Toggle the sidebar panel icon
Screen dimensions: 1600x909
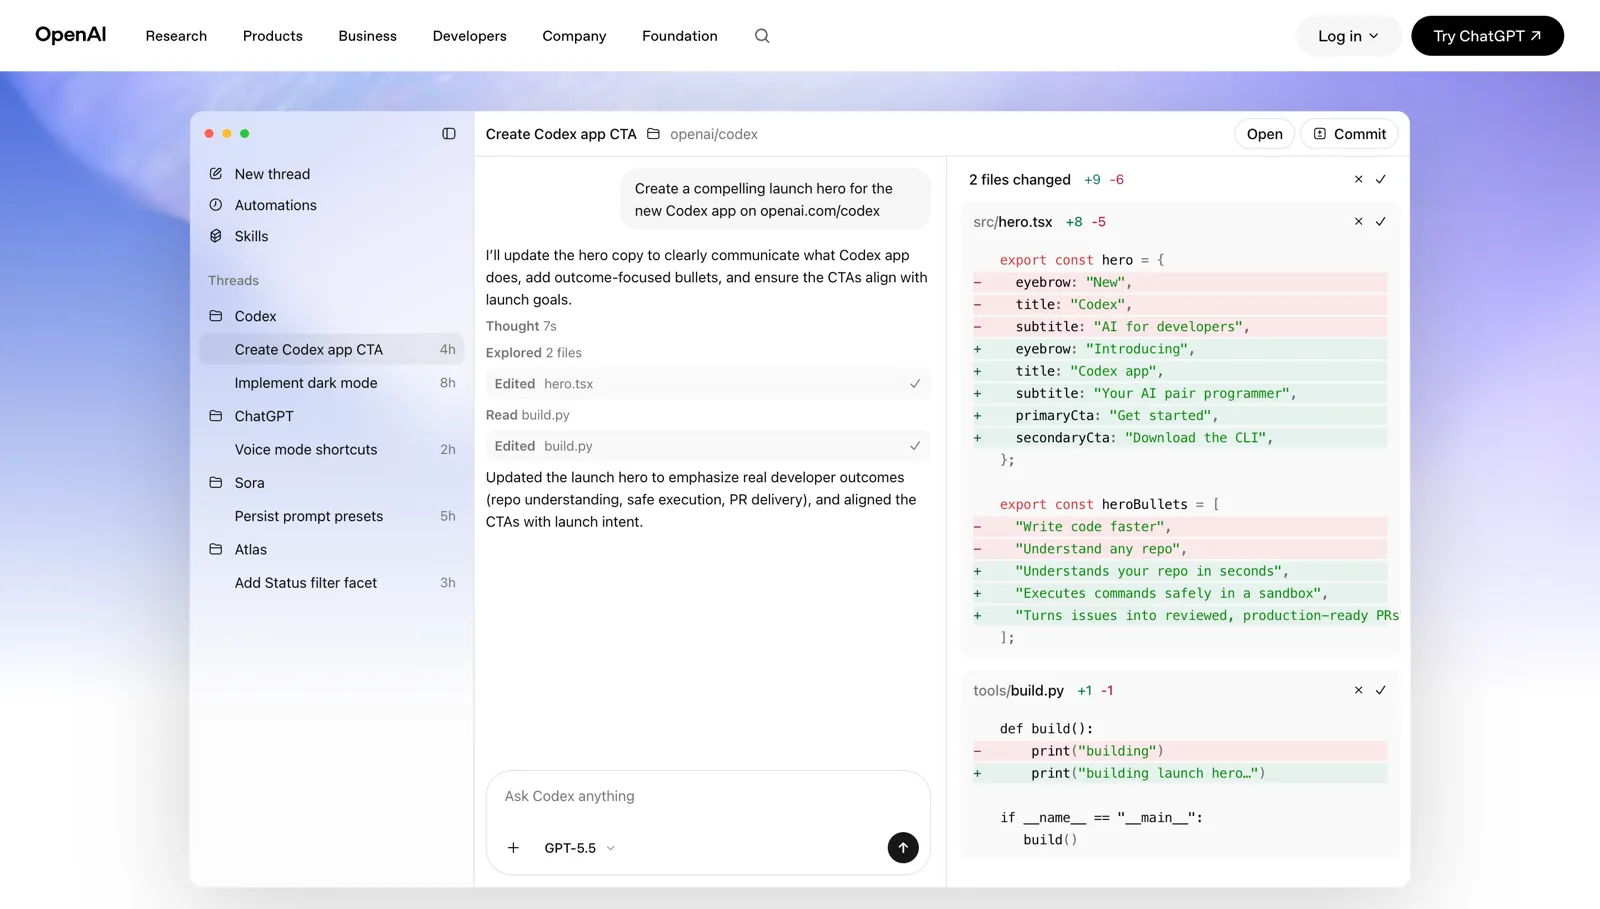449,134
